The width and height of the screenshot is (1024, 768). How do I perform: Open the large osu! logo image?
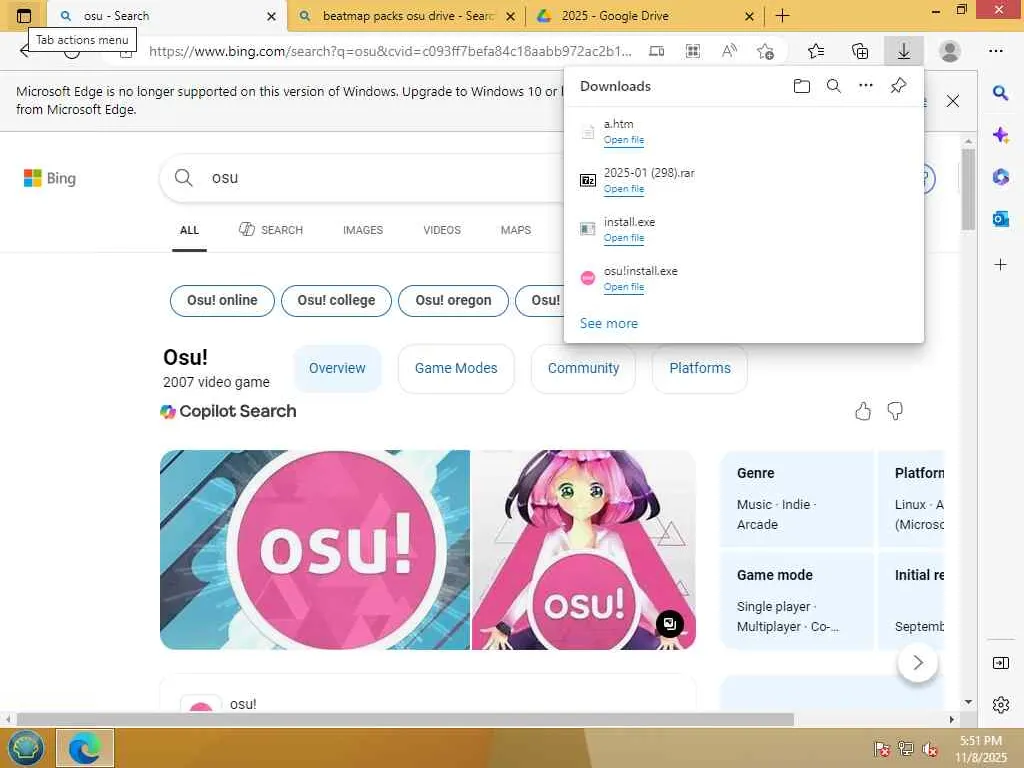point(315,549)
